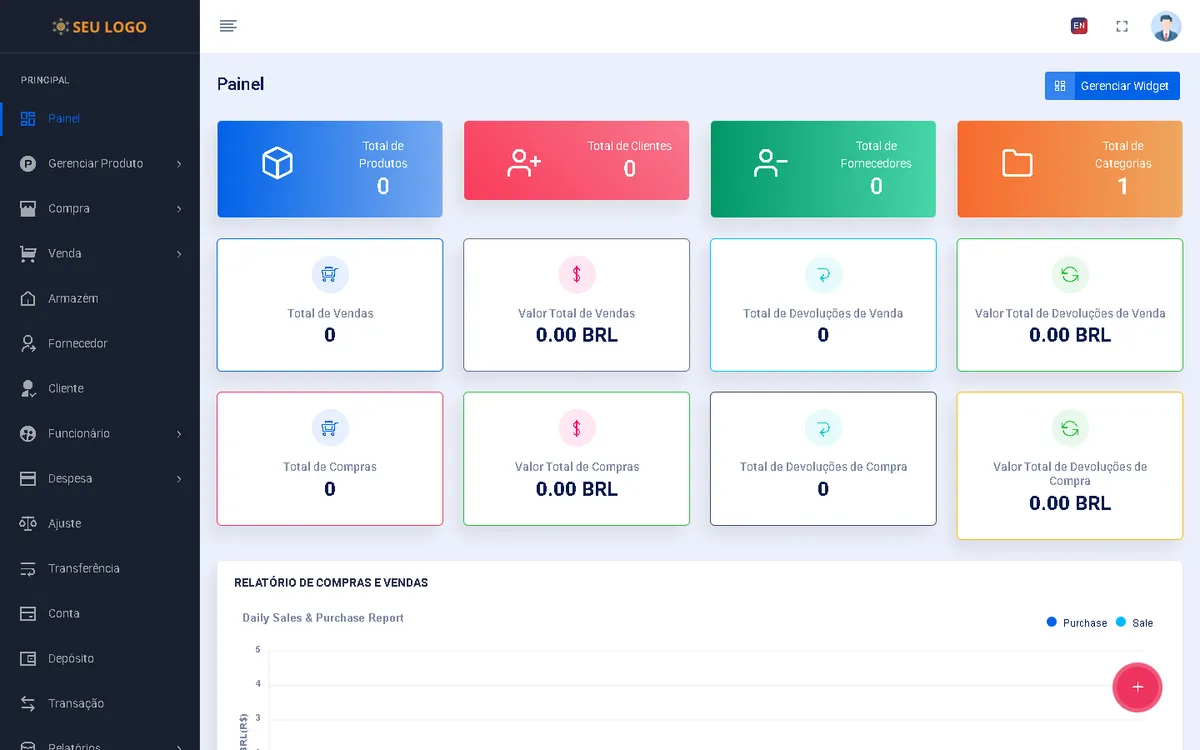Open the user avatar profile menu

coord(1165,26)
